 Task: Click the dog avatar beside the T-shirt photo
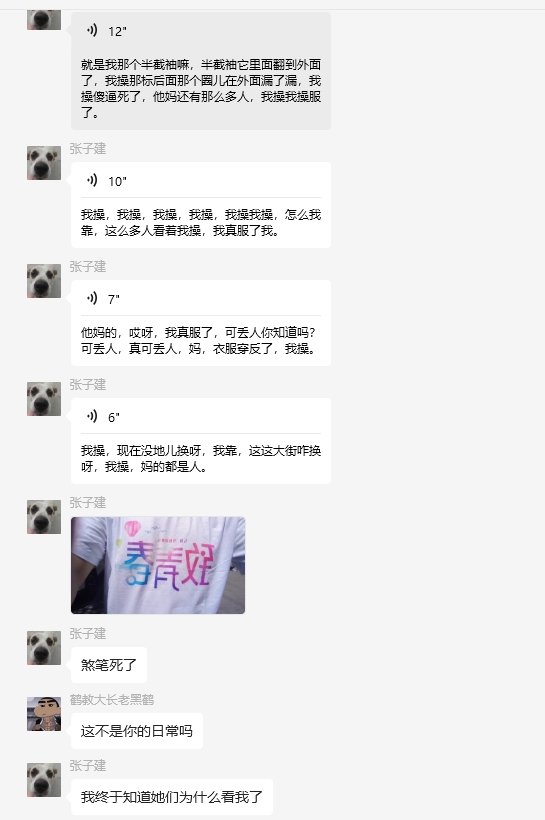[x=44, y=517]
